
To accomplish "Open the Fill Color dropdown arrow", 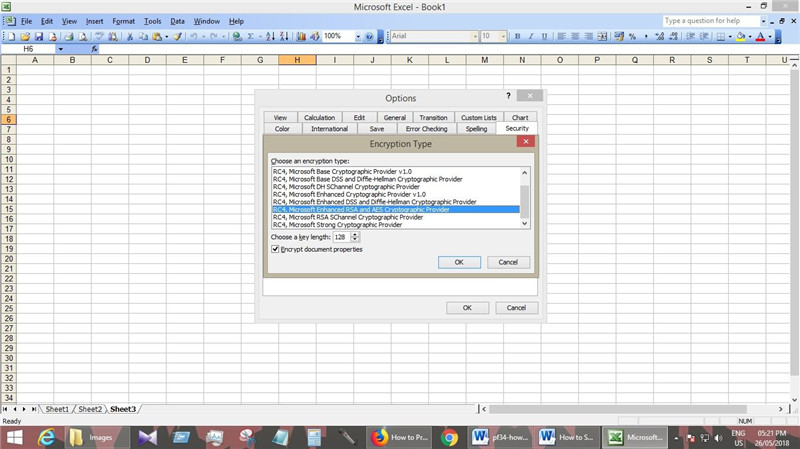I will coord(750,36).
